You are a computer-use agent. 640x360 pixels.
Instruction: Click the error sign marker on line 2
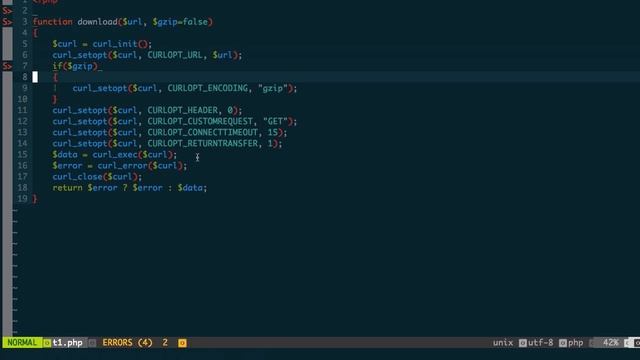pos(7,11)
